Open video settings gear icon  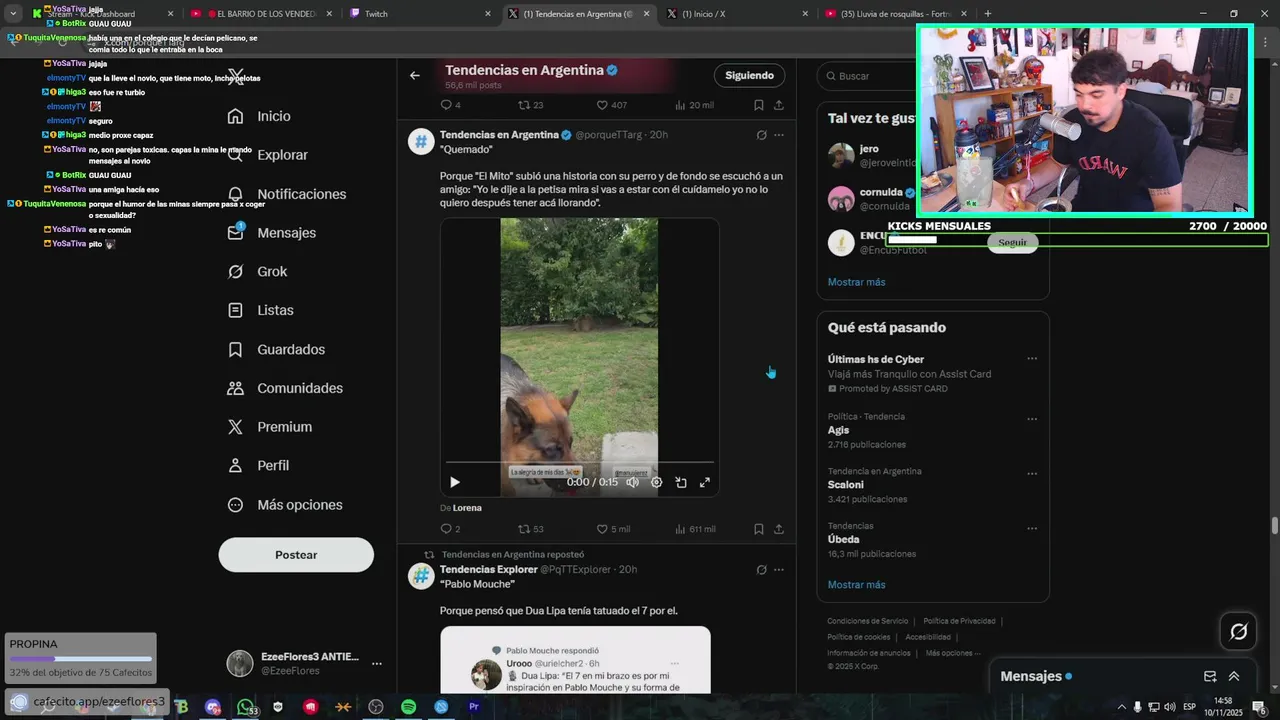[x=656, y=482]
